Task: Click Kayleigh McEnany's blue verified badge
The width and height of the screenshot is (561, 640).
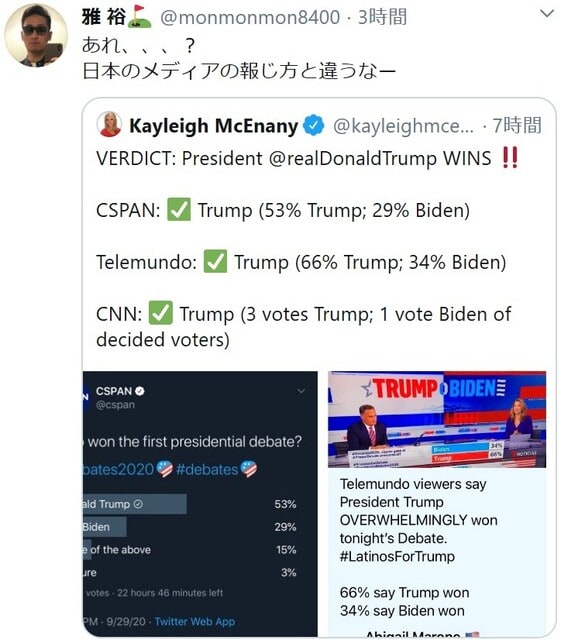Action: (314, 125)
